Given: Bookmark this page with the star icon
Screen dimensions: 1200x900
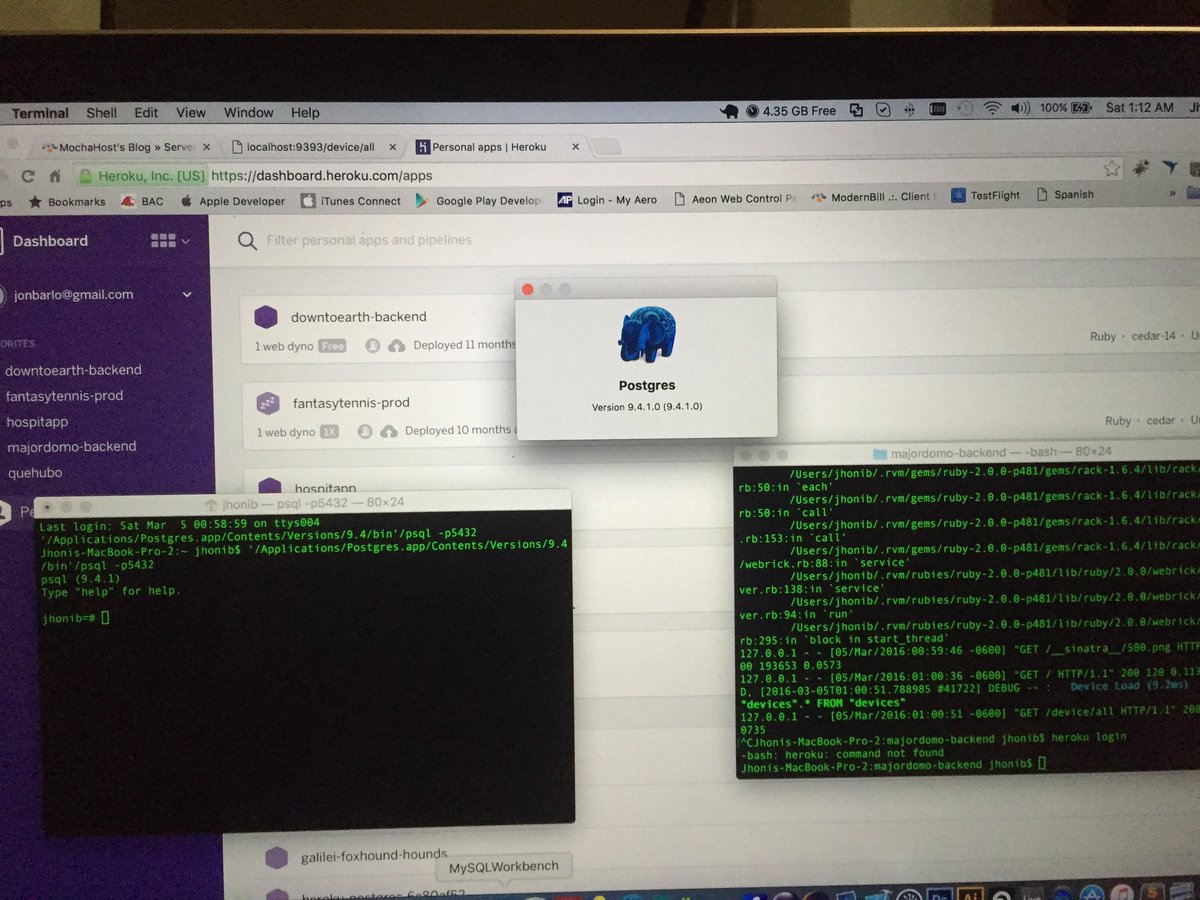Looking at the screenshot, I should coord(1111,169).
